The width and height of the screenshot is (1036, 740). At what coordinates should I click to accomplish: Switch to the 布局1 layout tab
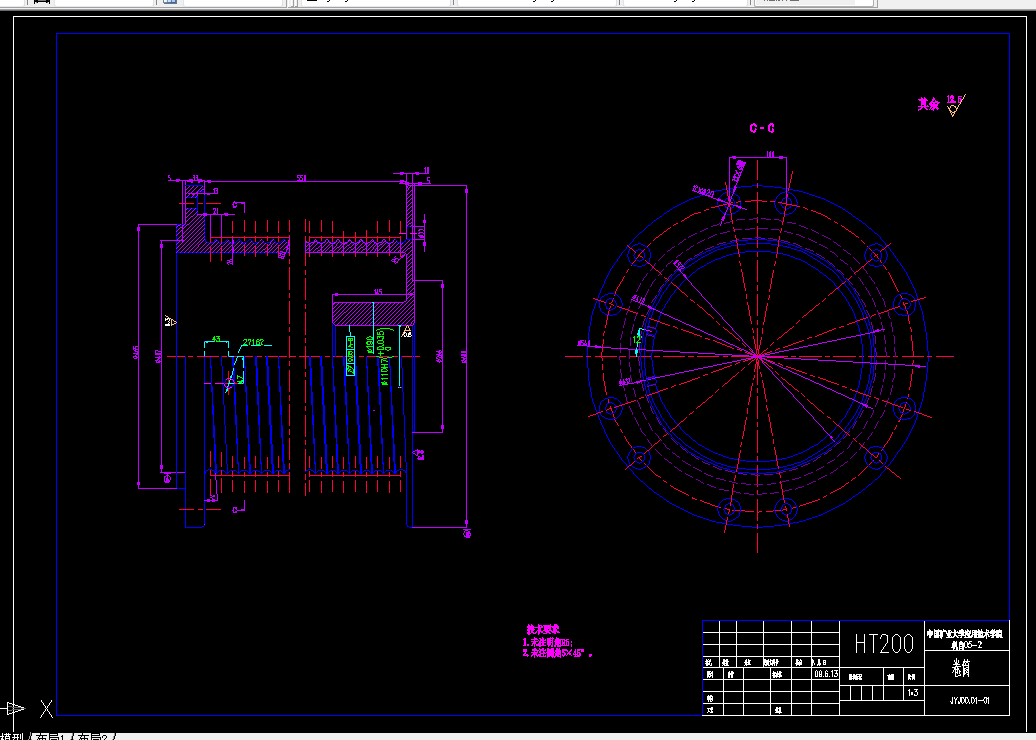click(x=52, y=735)
